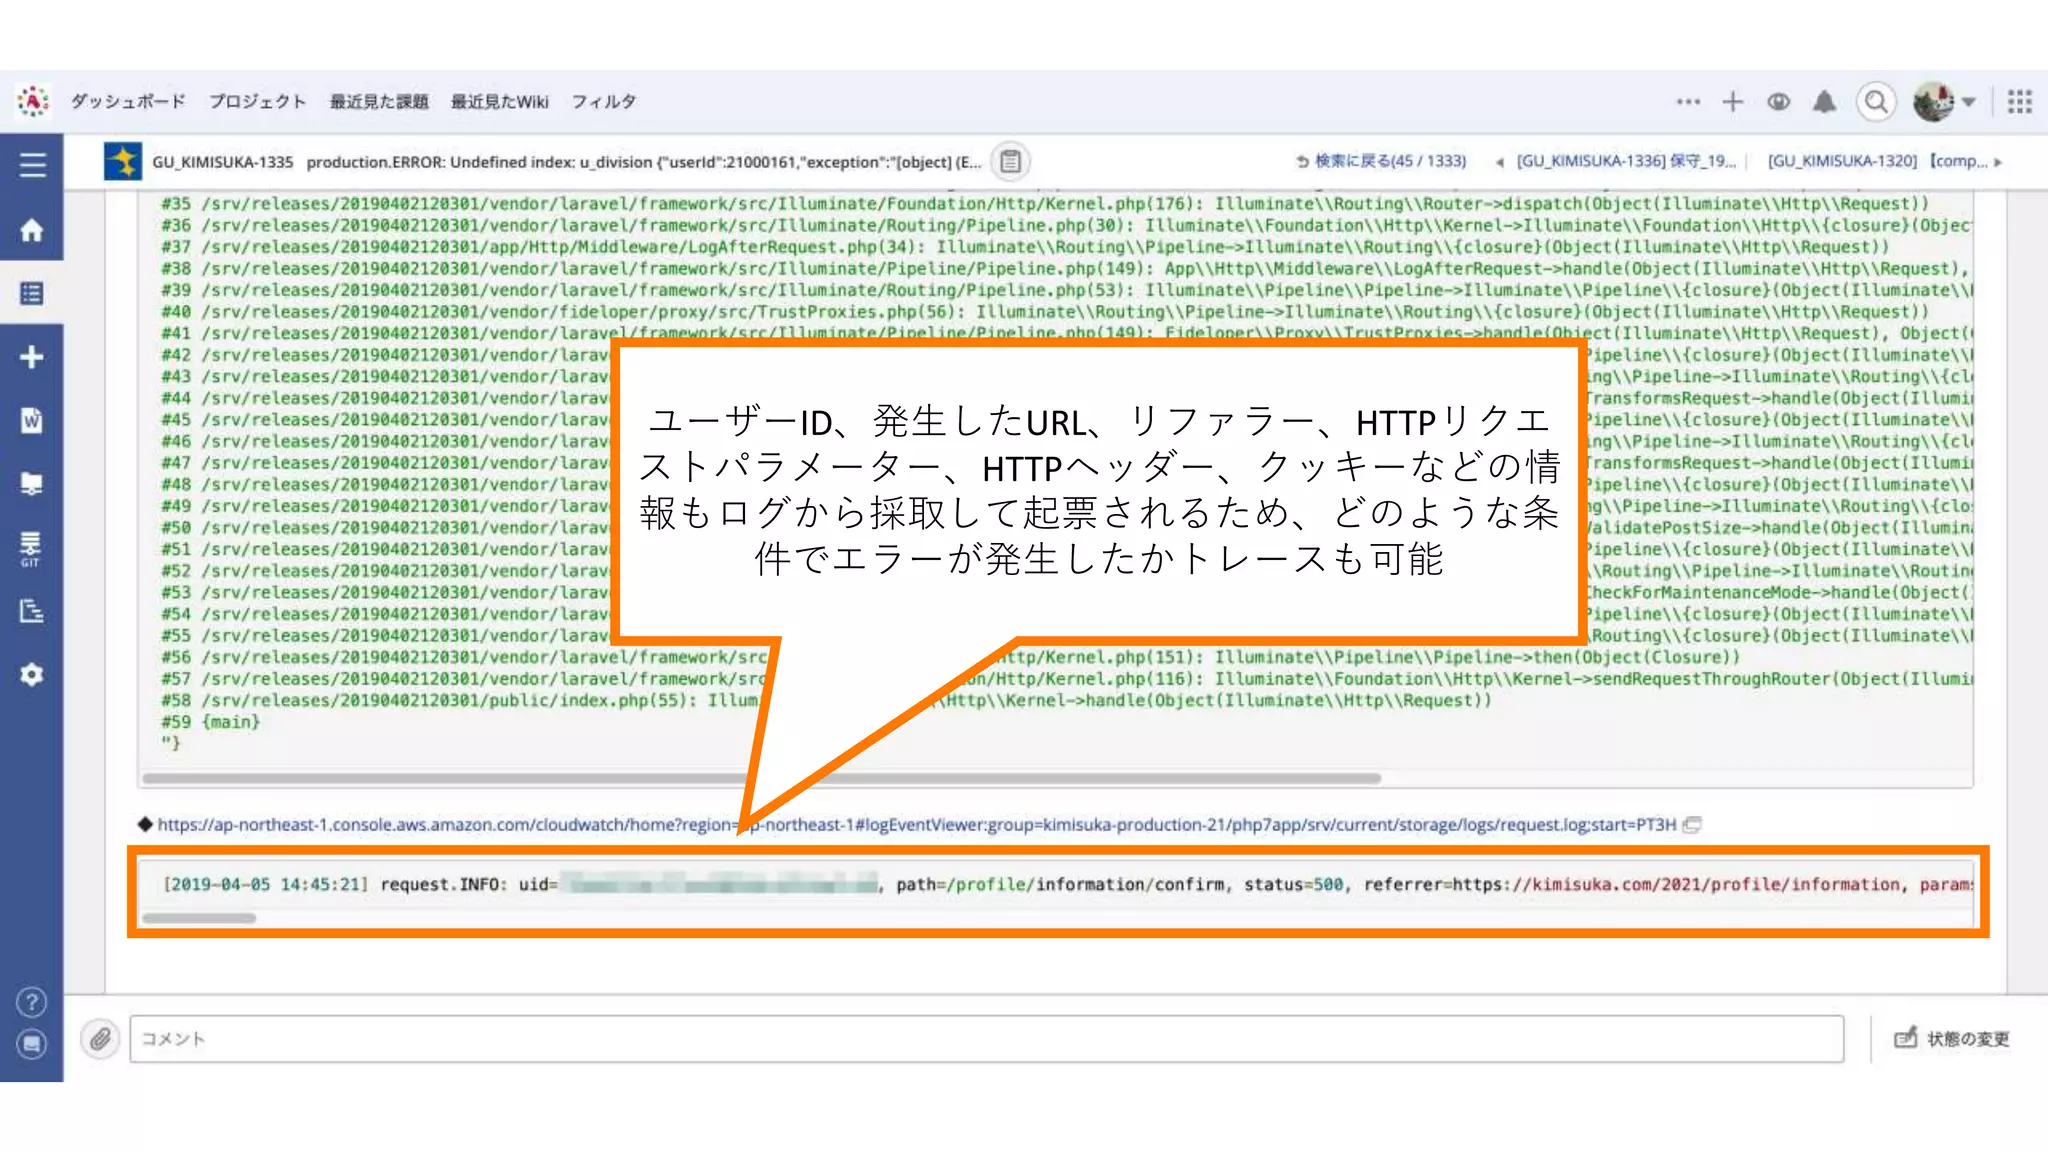Screen dimensions: 2048x1152
Task: Click the help question mark icon
Action: tap(32, 1002)
